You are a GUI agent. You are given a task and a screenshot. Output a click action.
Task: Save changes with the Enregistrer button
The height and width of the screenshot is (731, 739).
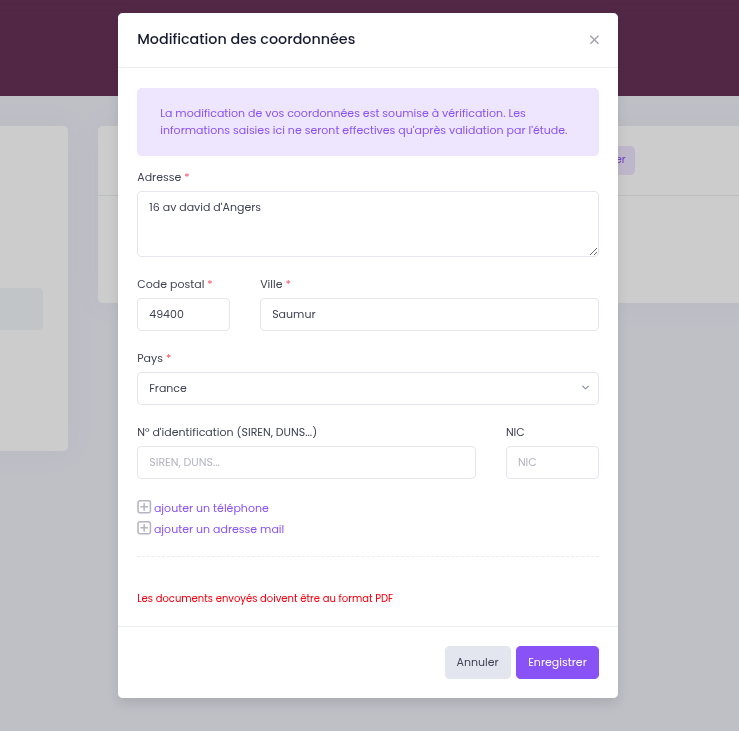pyautogui.click(x=557, y=662)
